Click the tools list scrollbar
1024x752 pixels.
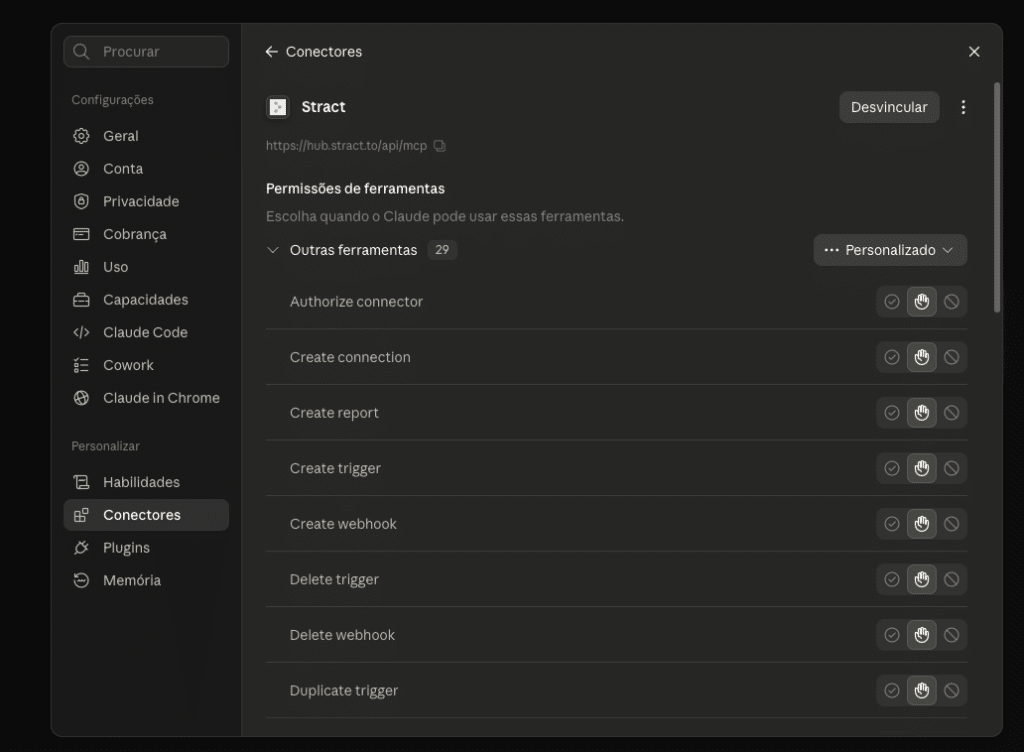(x=997, y=197)
